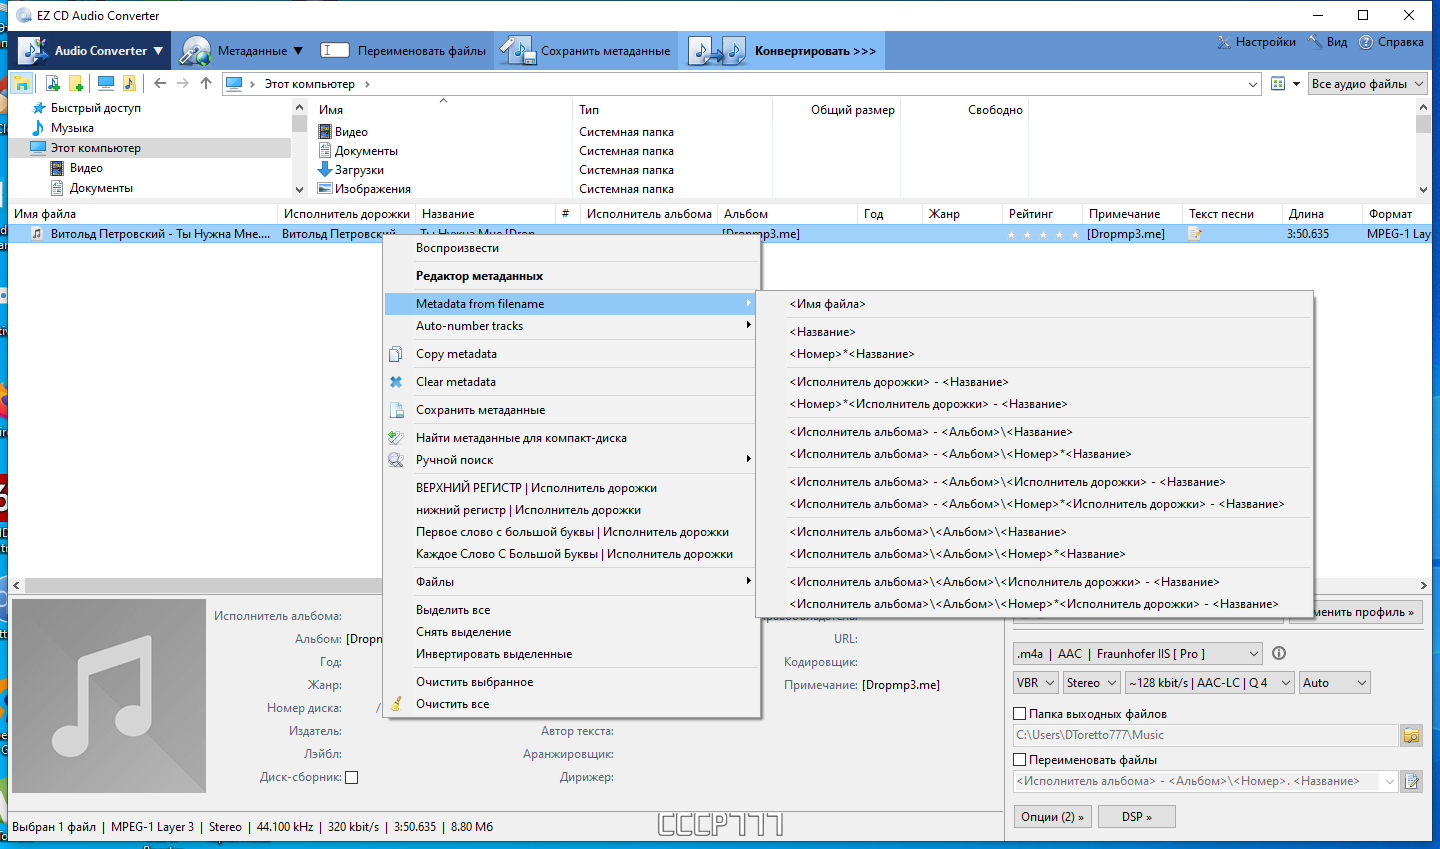Start conversion with Конвертировать >>>
This screenshot has height=849, width=1440.
pos(782,50)
